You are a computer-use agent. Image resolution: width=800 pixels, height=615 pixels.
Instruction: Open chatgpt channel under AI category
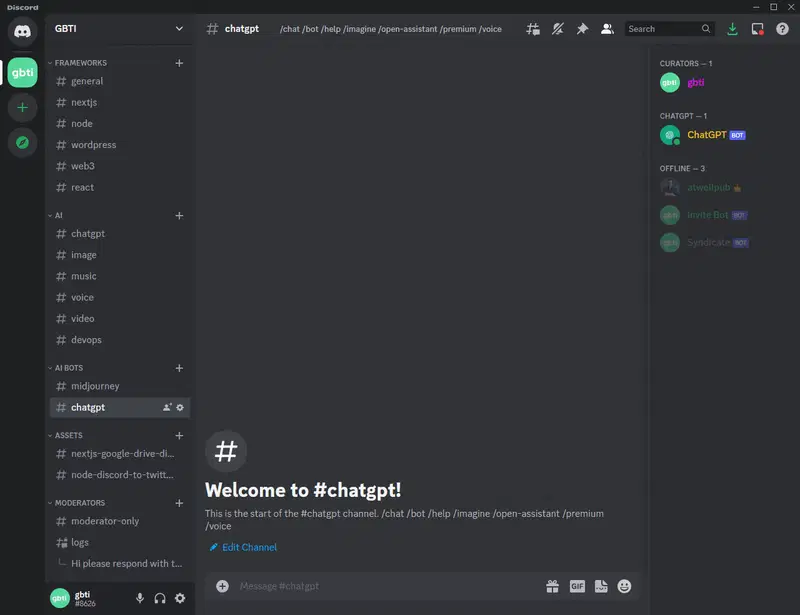click(x=120, y=234)
